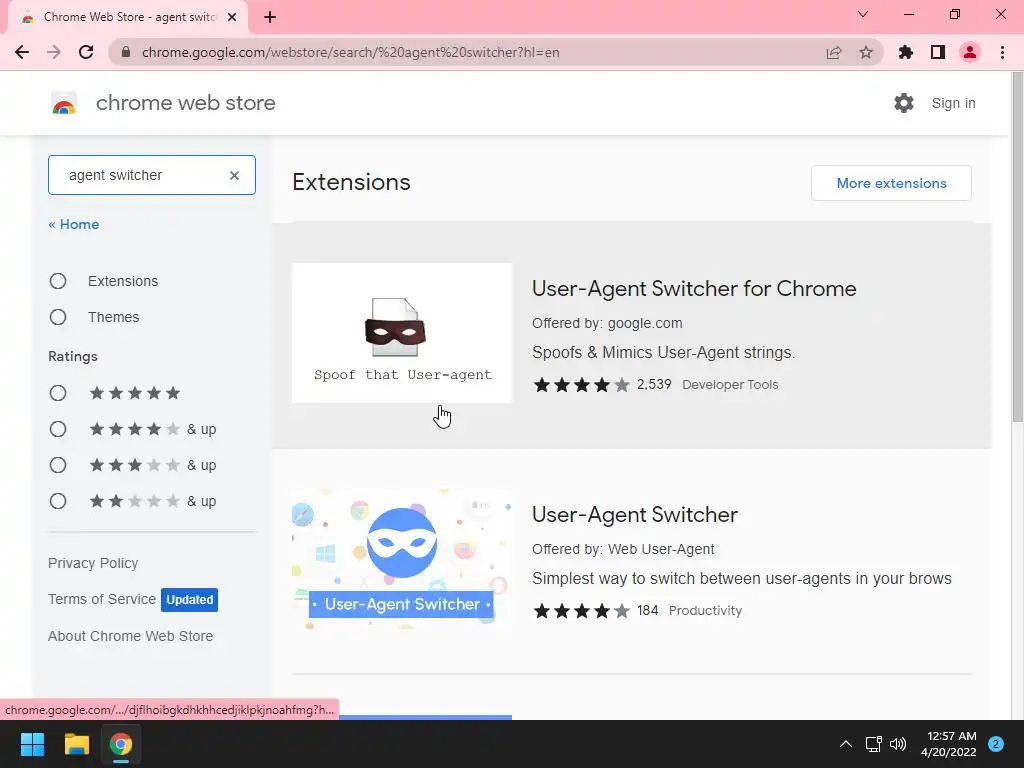The image size is (1024, 768).
Task: Show hidden system tray icons
Action: point(846,744)
